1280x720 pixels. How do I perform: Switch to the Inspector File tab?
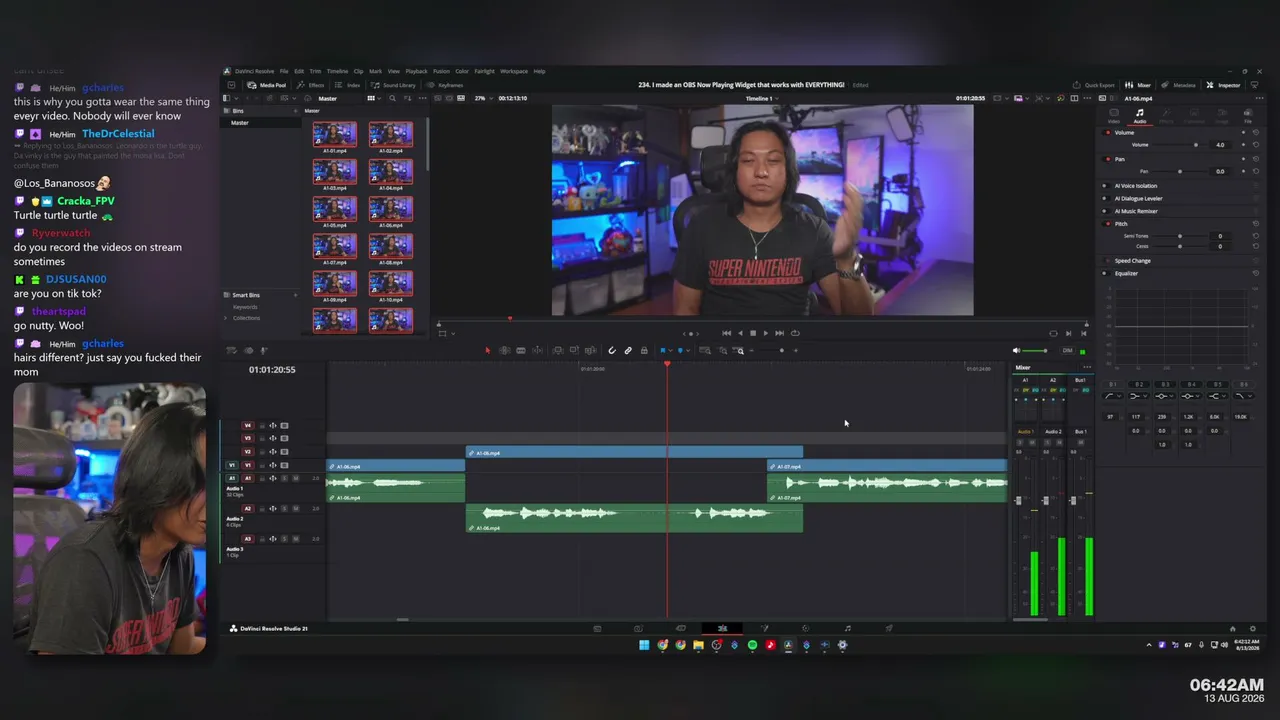click(x=1248, y=116)
